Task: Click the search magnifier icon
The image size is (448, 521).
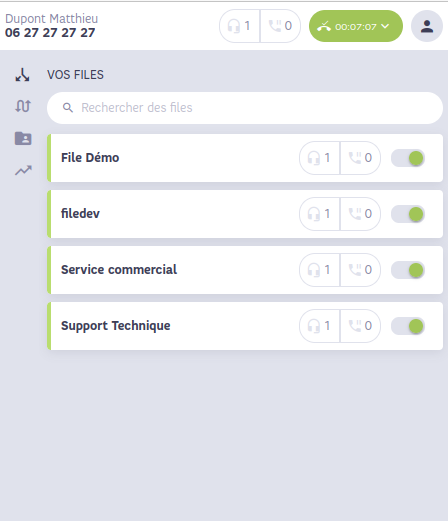Action: click(68, 108)
